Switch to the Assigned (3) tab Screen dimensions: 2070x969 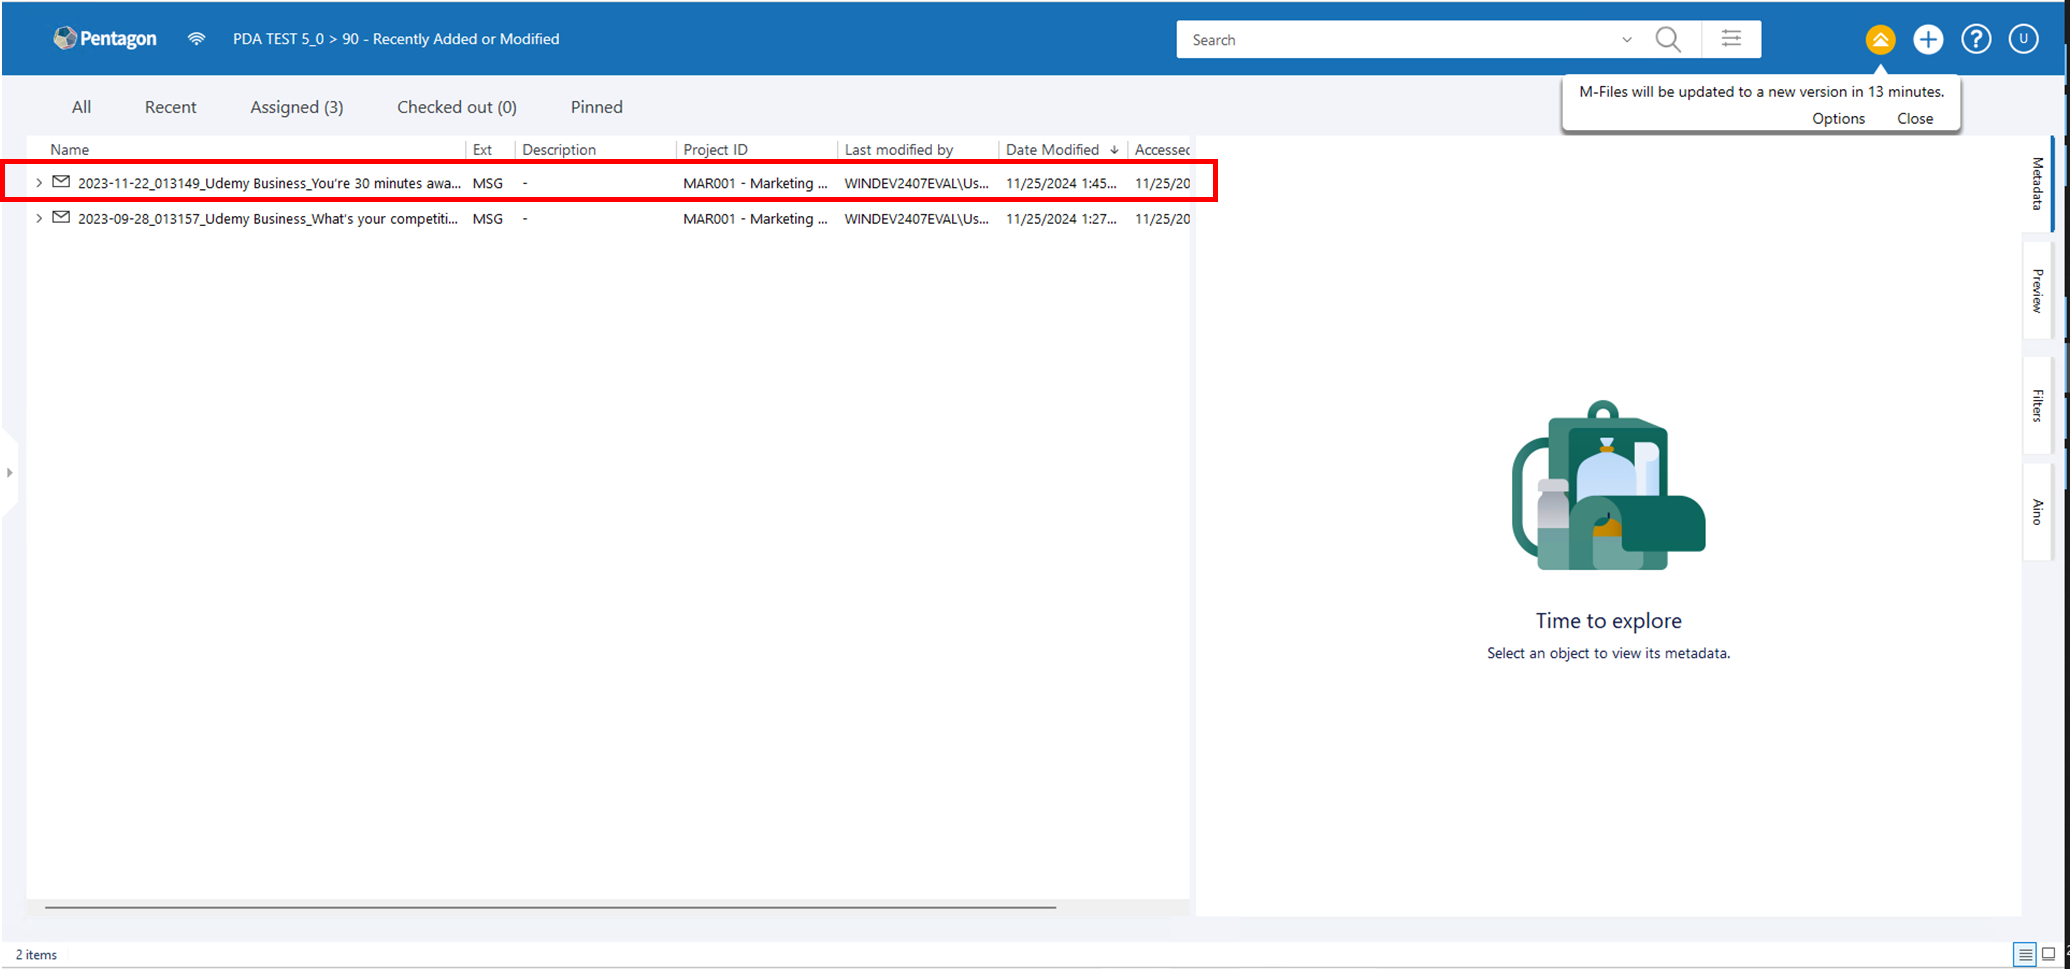(x=296, y=107)
